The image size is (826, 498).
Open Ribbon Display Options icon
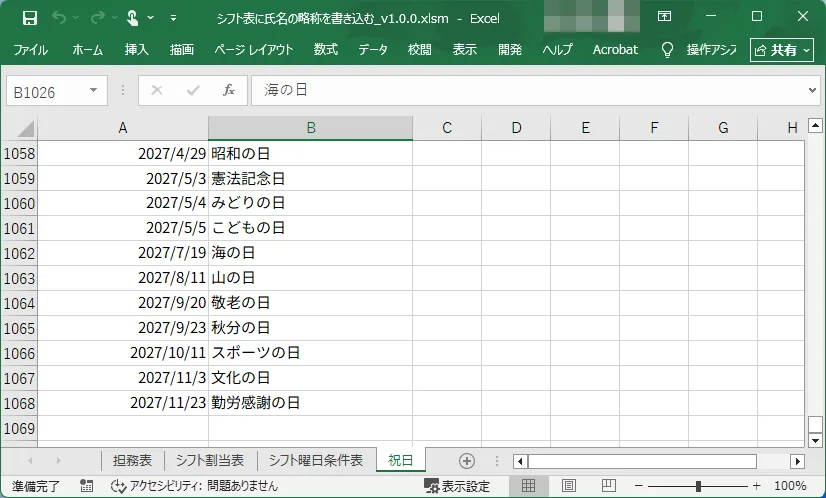pos(664,16)
